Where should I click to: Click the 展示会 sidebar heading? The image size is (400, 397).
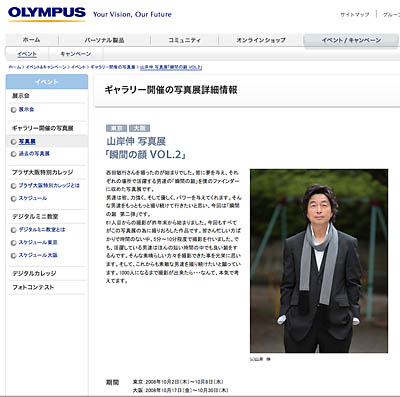21,96
